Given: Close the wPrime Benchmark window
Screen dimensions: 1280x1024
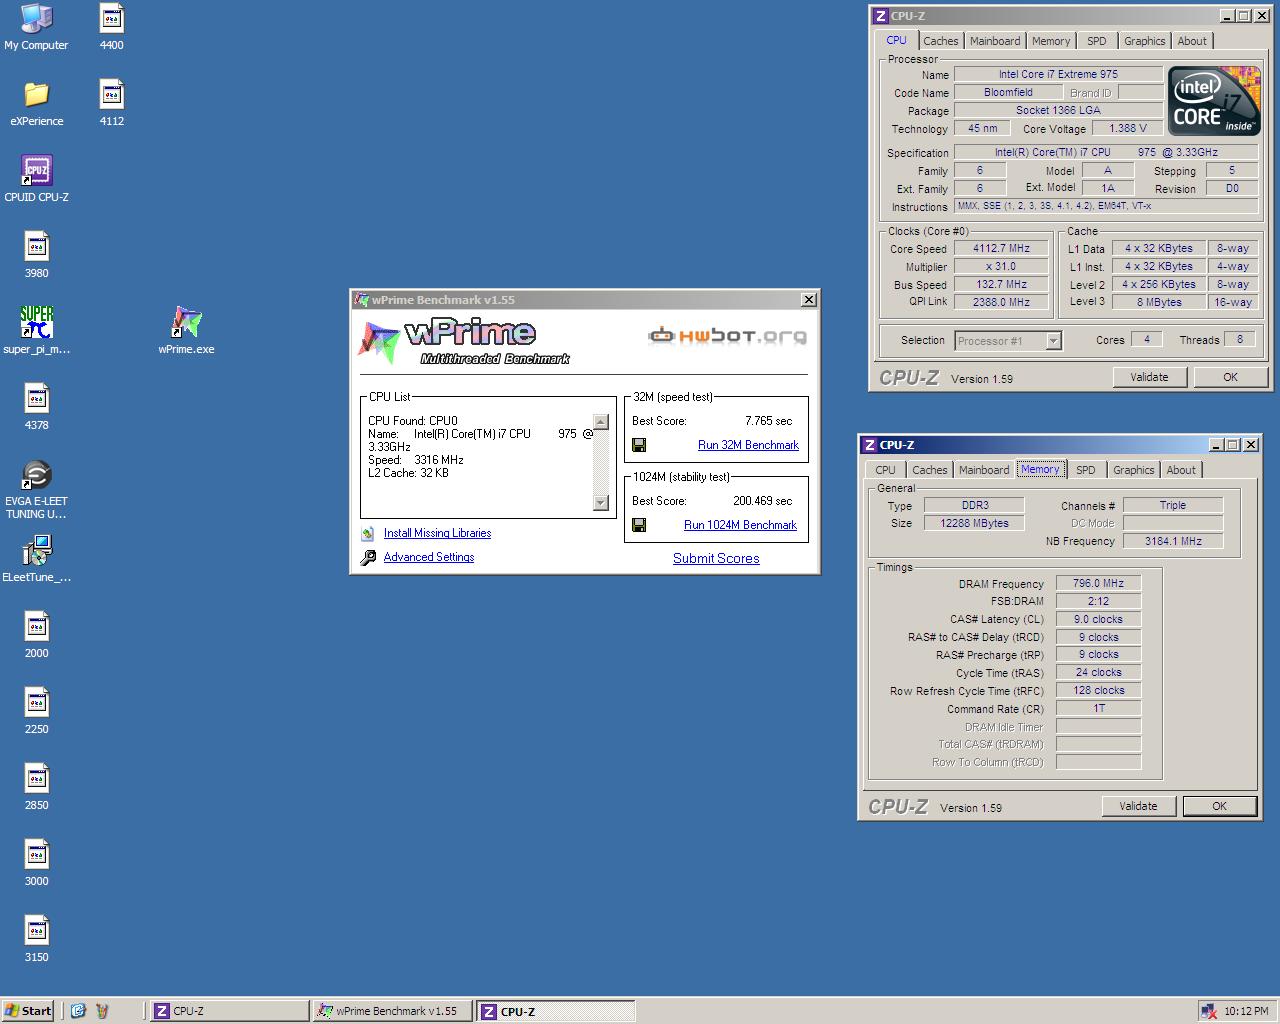Looking at the screenshot, I should [x=808, y=300].
